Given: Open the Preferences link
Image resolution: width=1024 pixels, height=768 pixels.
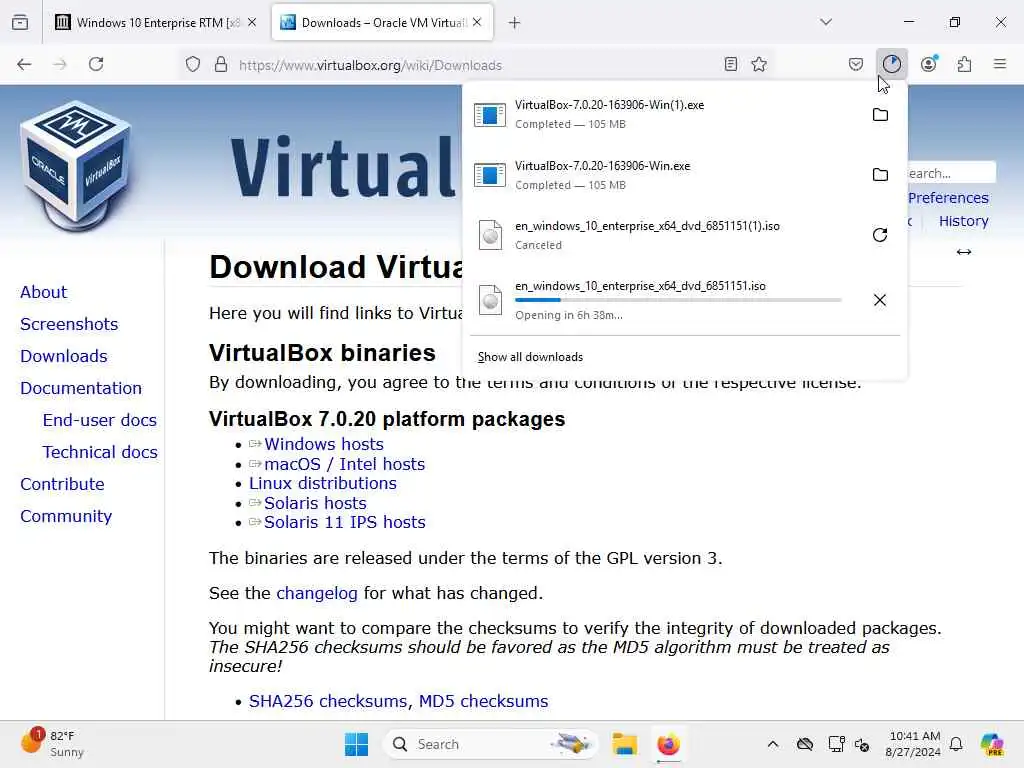Looking at the screenshot, I should tap(948, 198).
